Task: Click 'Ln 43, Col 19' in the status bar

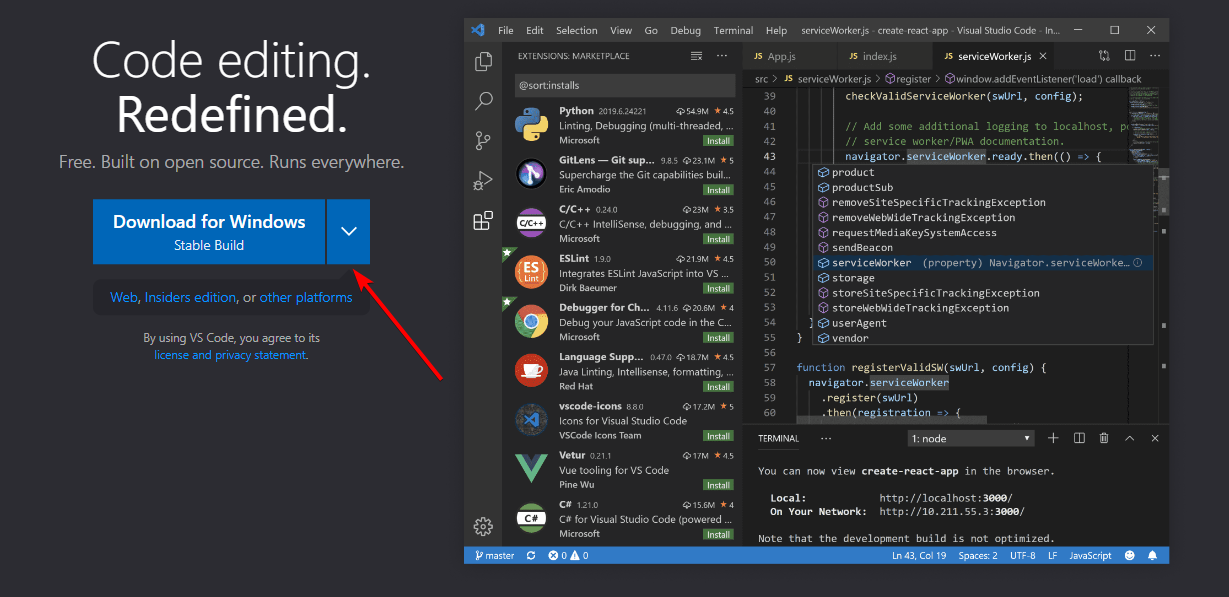Action: (x=919, y=555)
